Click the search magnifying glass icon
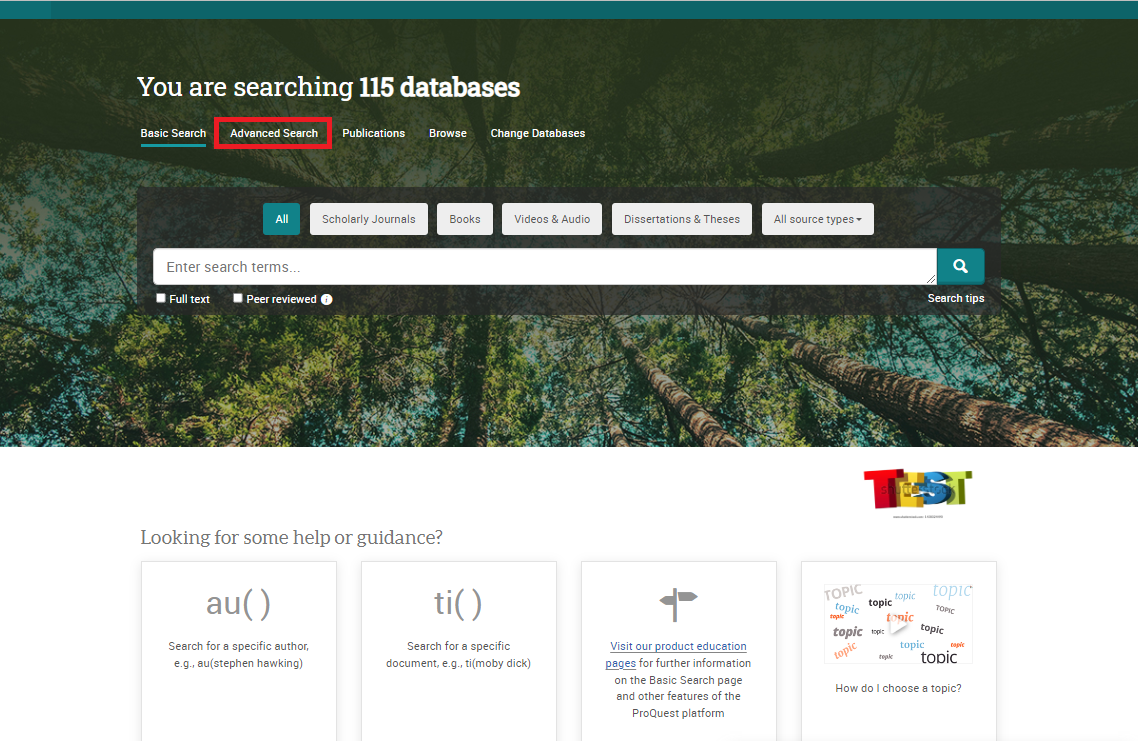The height and width of the screenshot is (741, 1138). (x=959, y=266)
